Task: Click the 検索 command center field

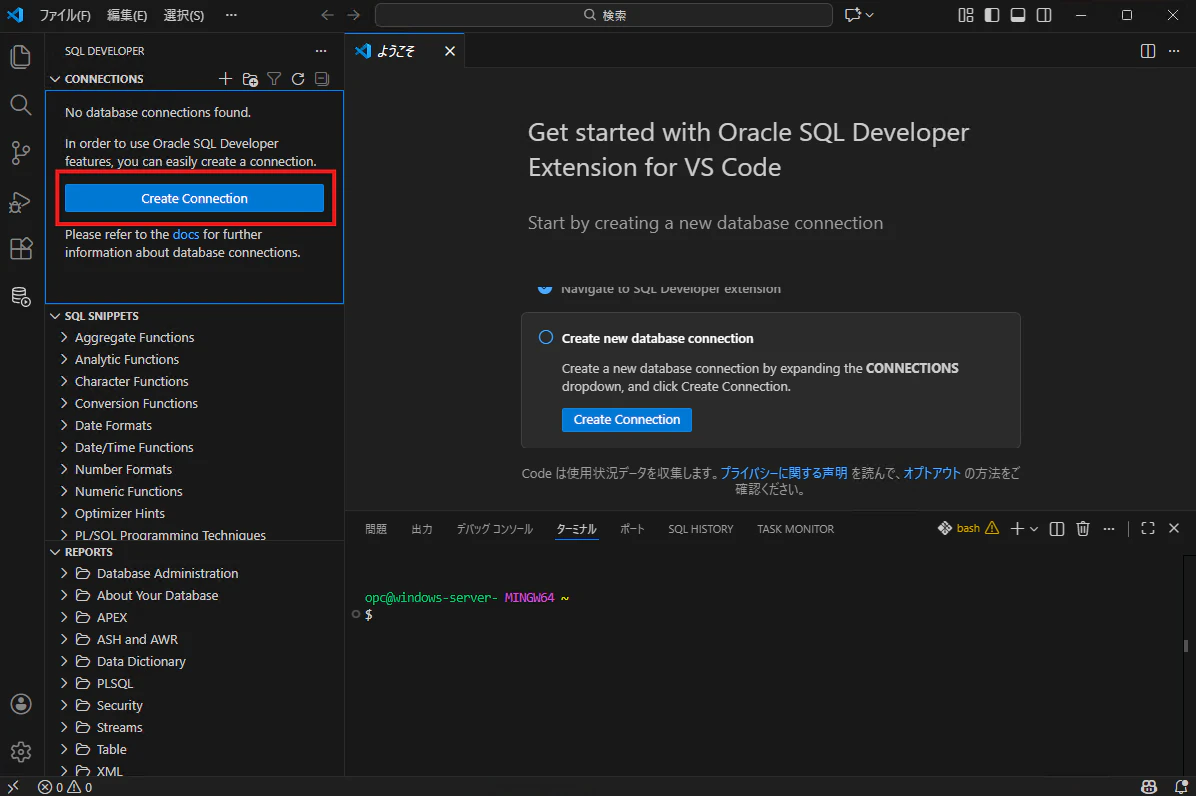Action: [603, 15]
